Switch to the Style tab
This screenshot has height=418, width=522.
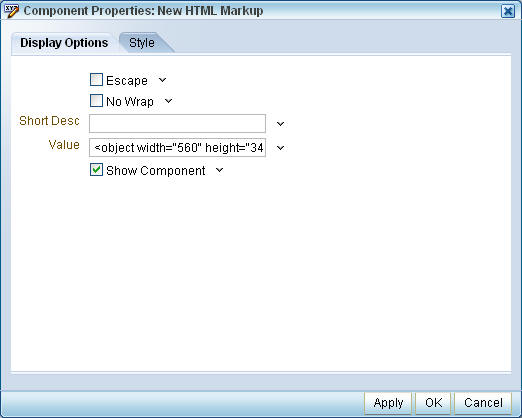pyautogui.click(x=142, y=43)
